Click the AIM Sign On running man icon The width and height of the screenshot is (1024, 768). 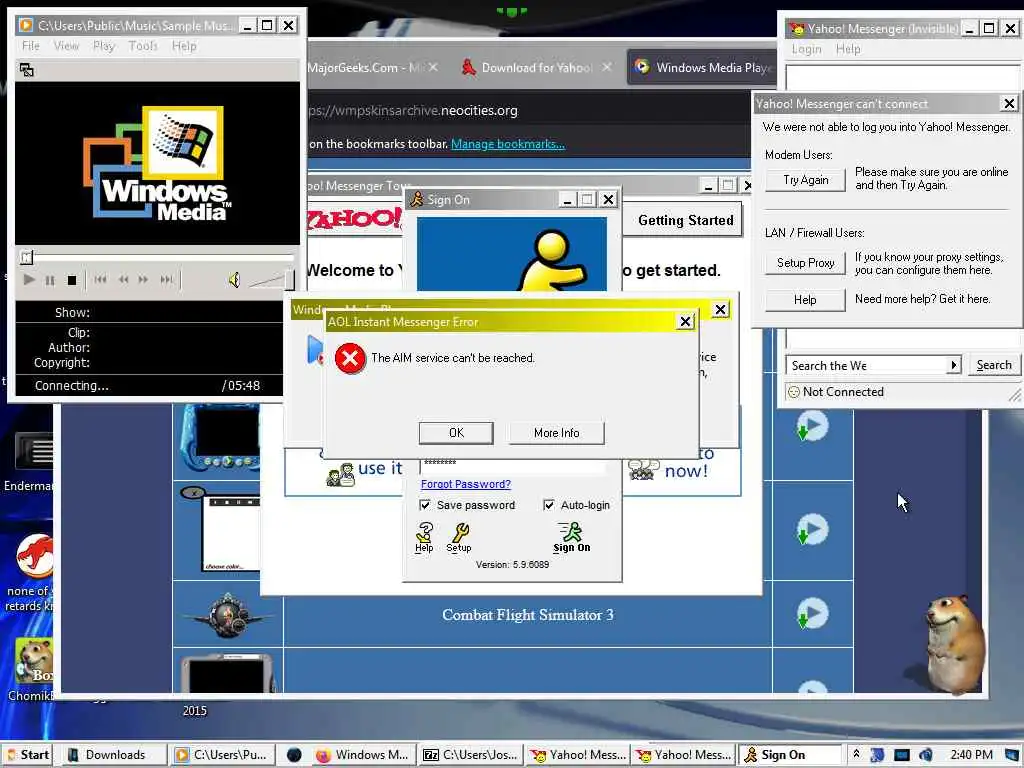[571, 537]
